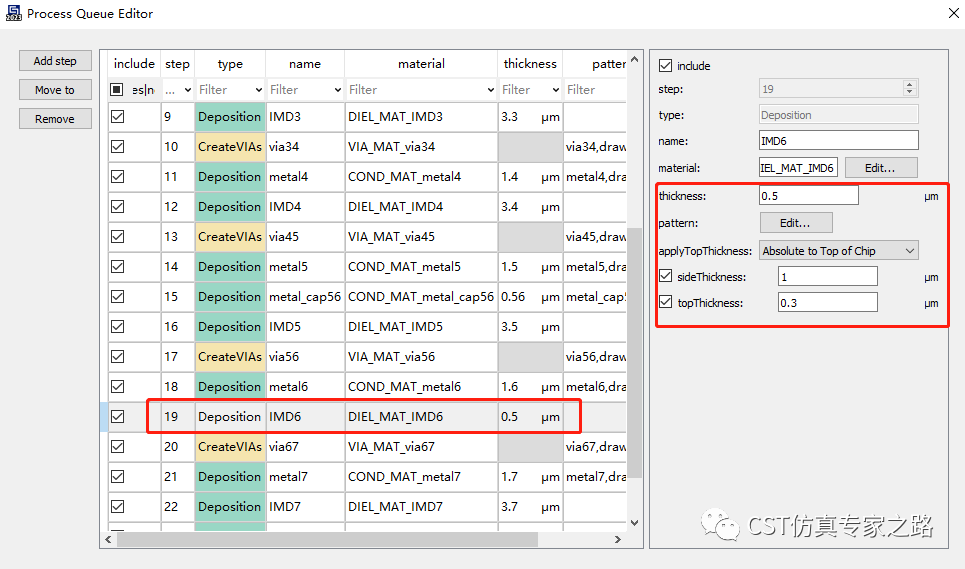
Task: Uncheck include for step 13 via45
Action: pos(118,236)
